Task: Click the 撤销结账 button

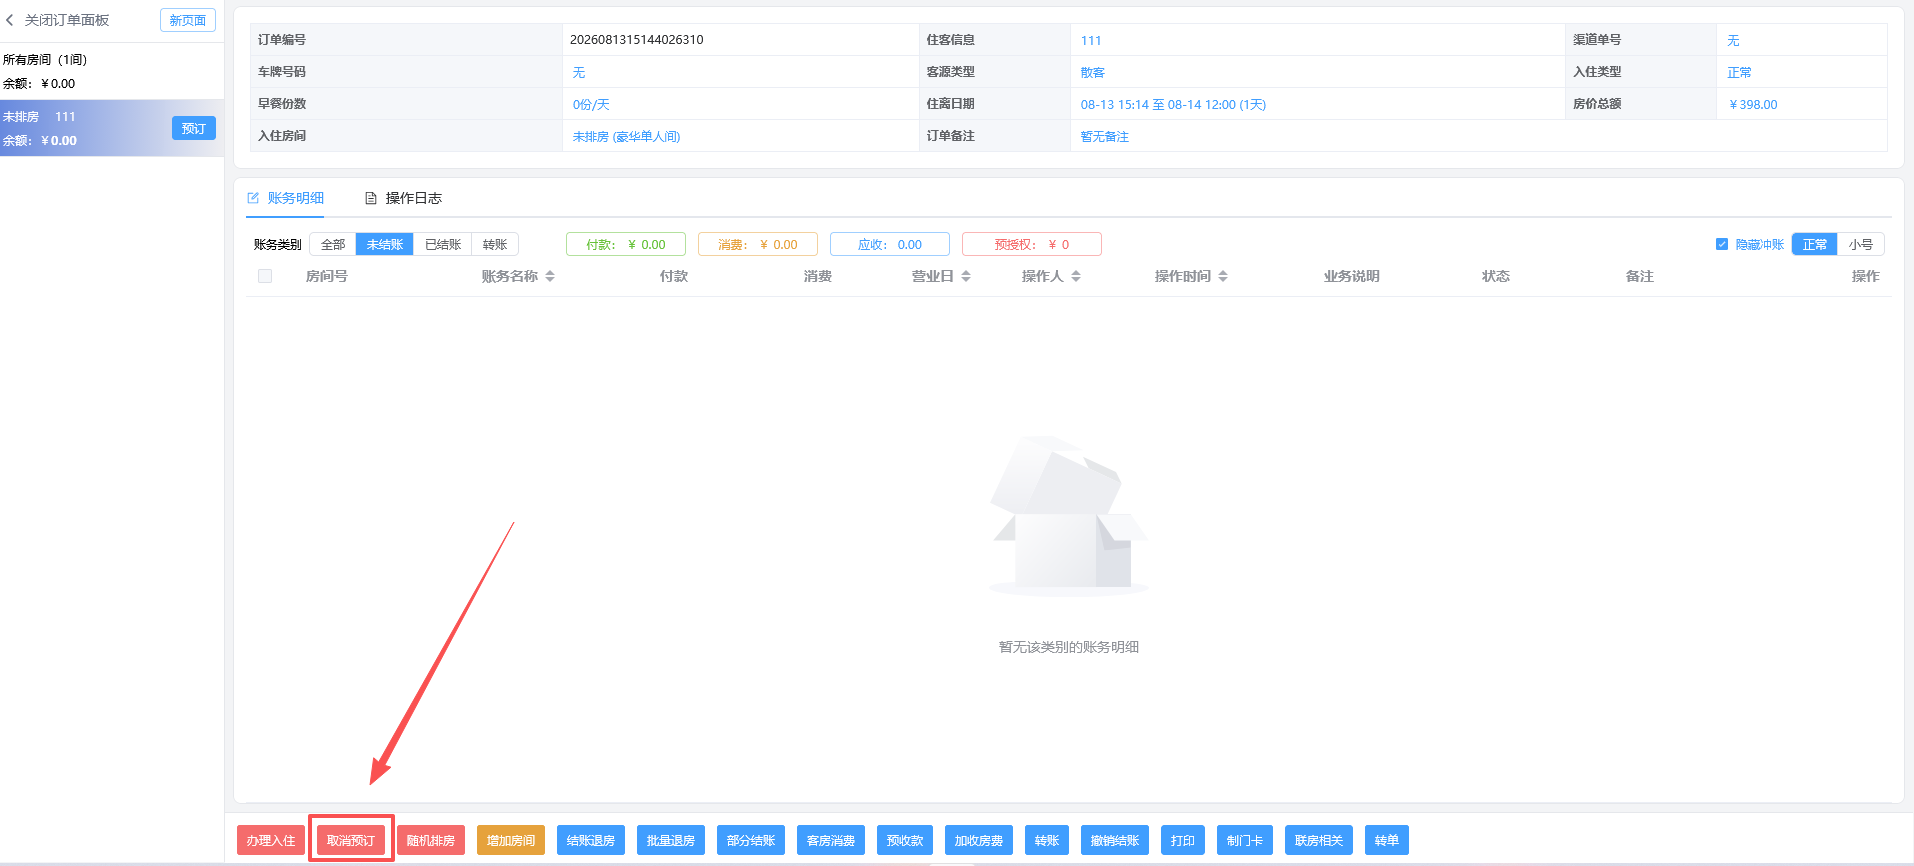Action: point(1115,840)
